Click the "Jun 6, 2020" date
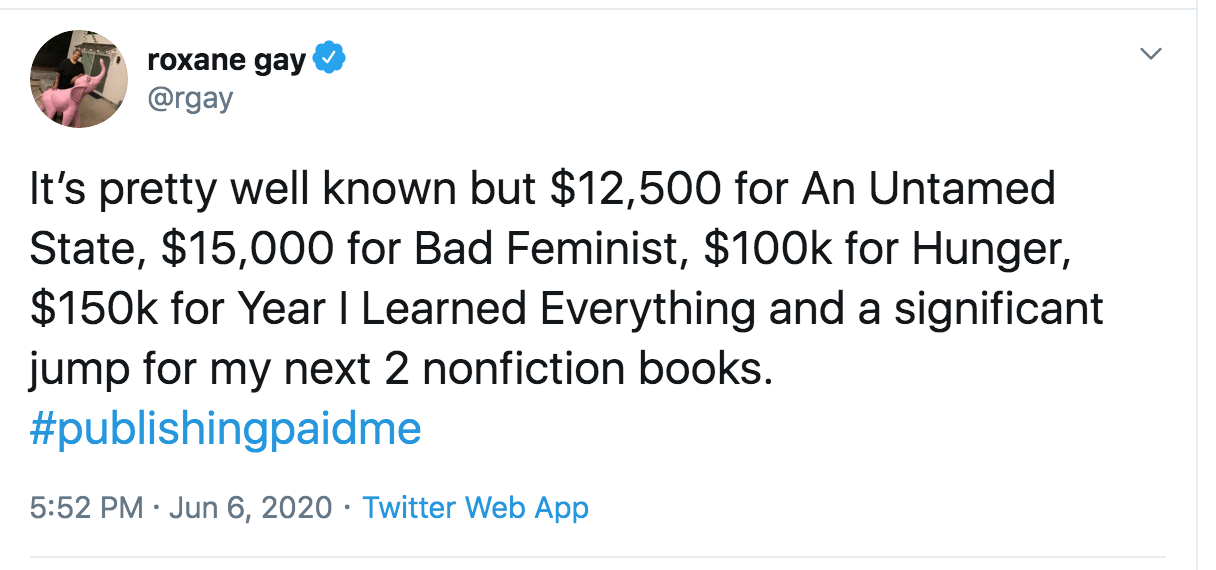The height and width of the screenshot is (570, 1216). click(250, 508)
